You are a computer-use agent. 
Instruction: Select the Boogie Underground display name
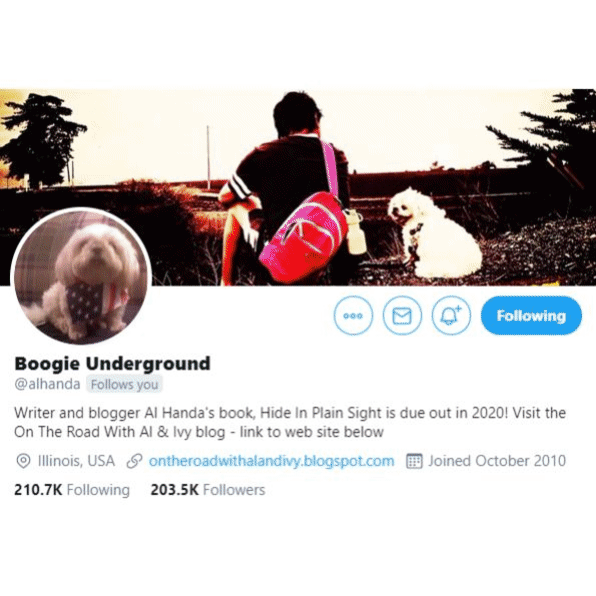point(112,363)
